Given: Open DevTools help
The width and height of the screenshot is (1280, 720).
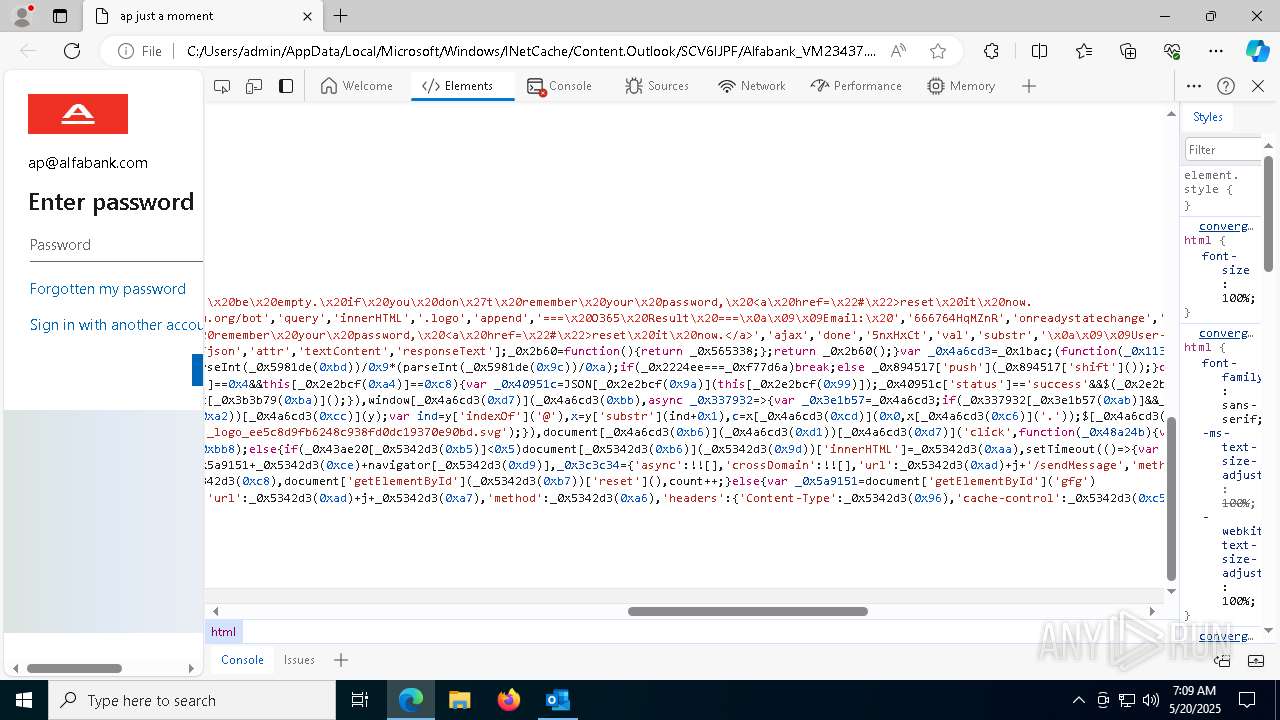Looking at the screenshot, I should (x=1226, y=86).
